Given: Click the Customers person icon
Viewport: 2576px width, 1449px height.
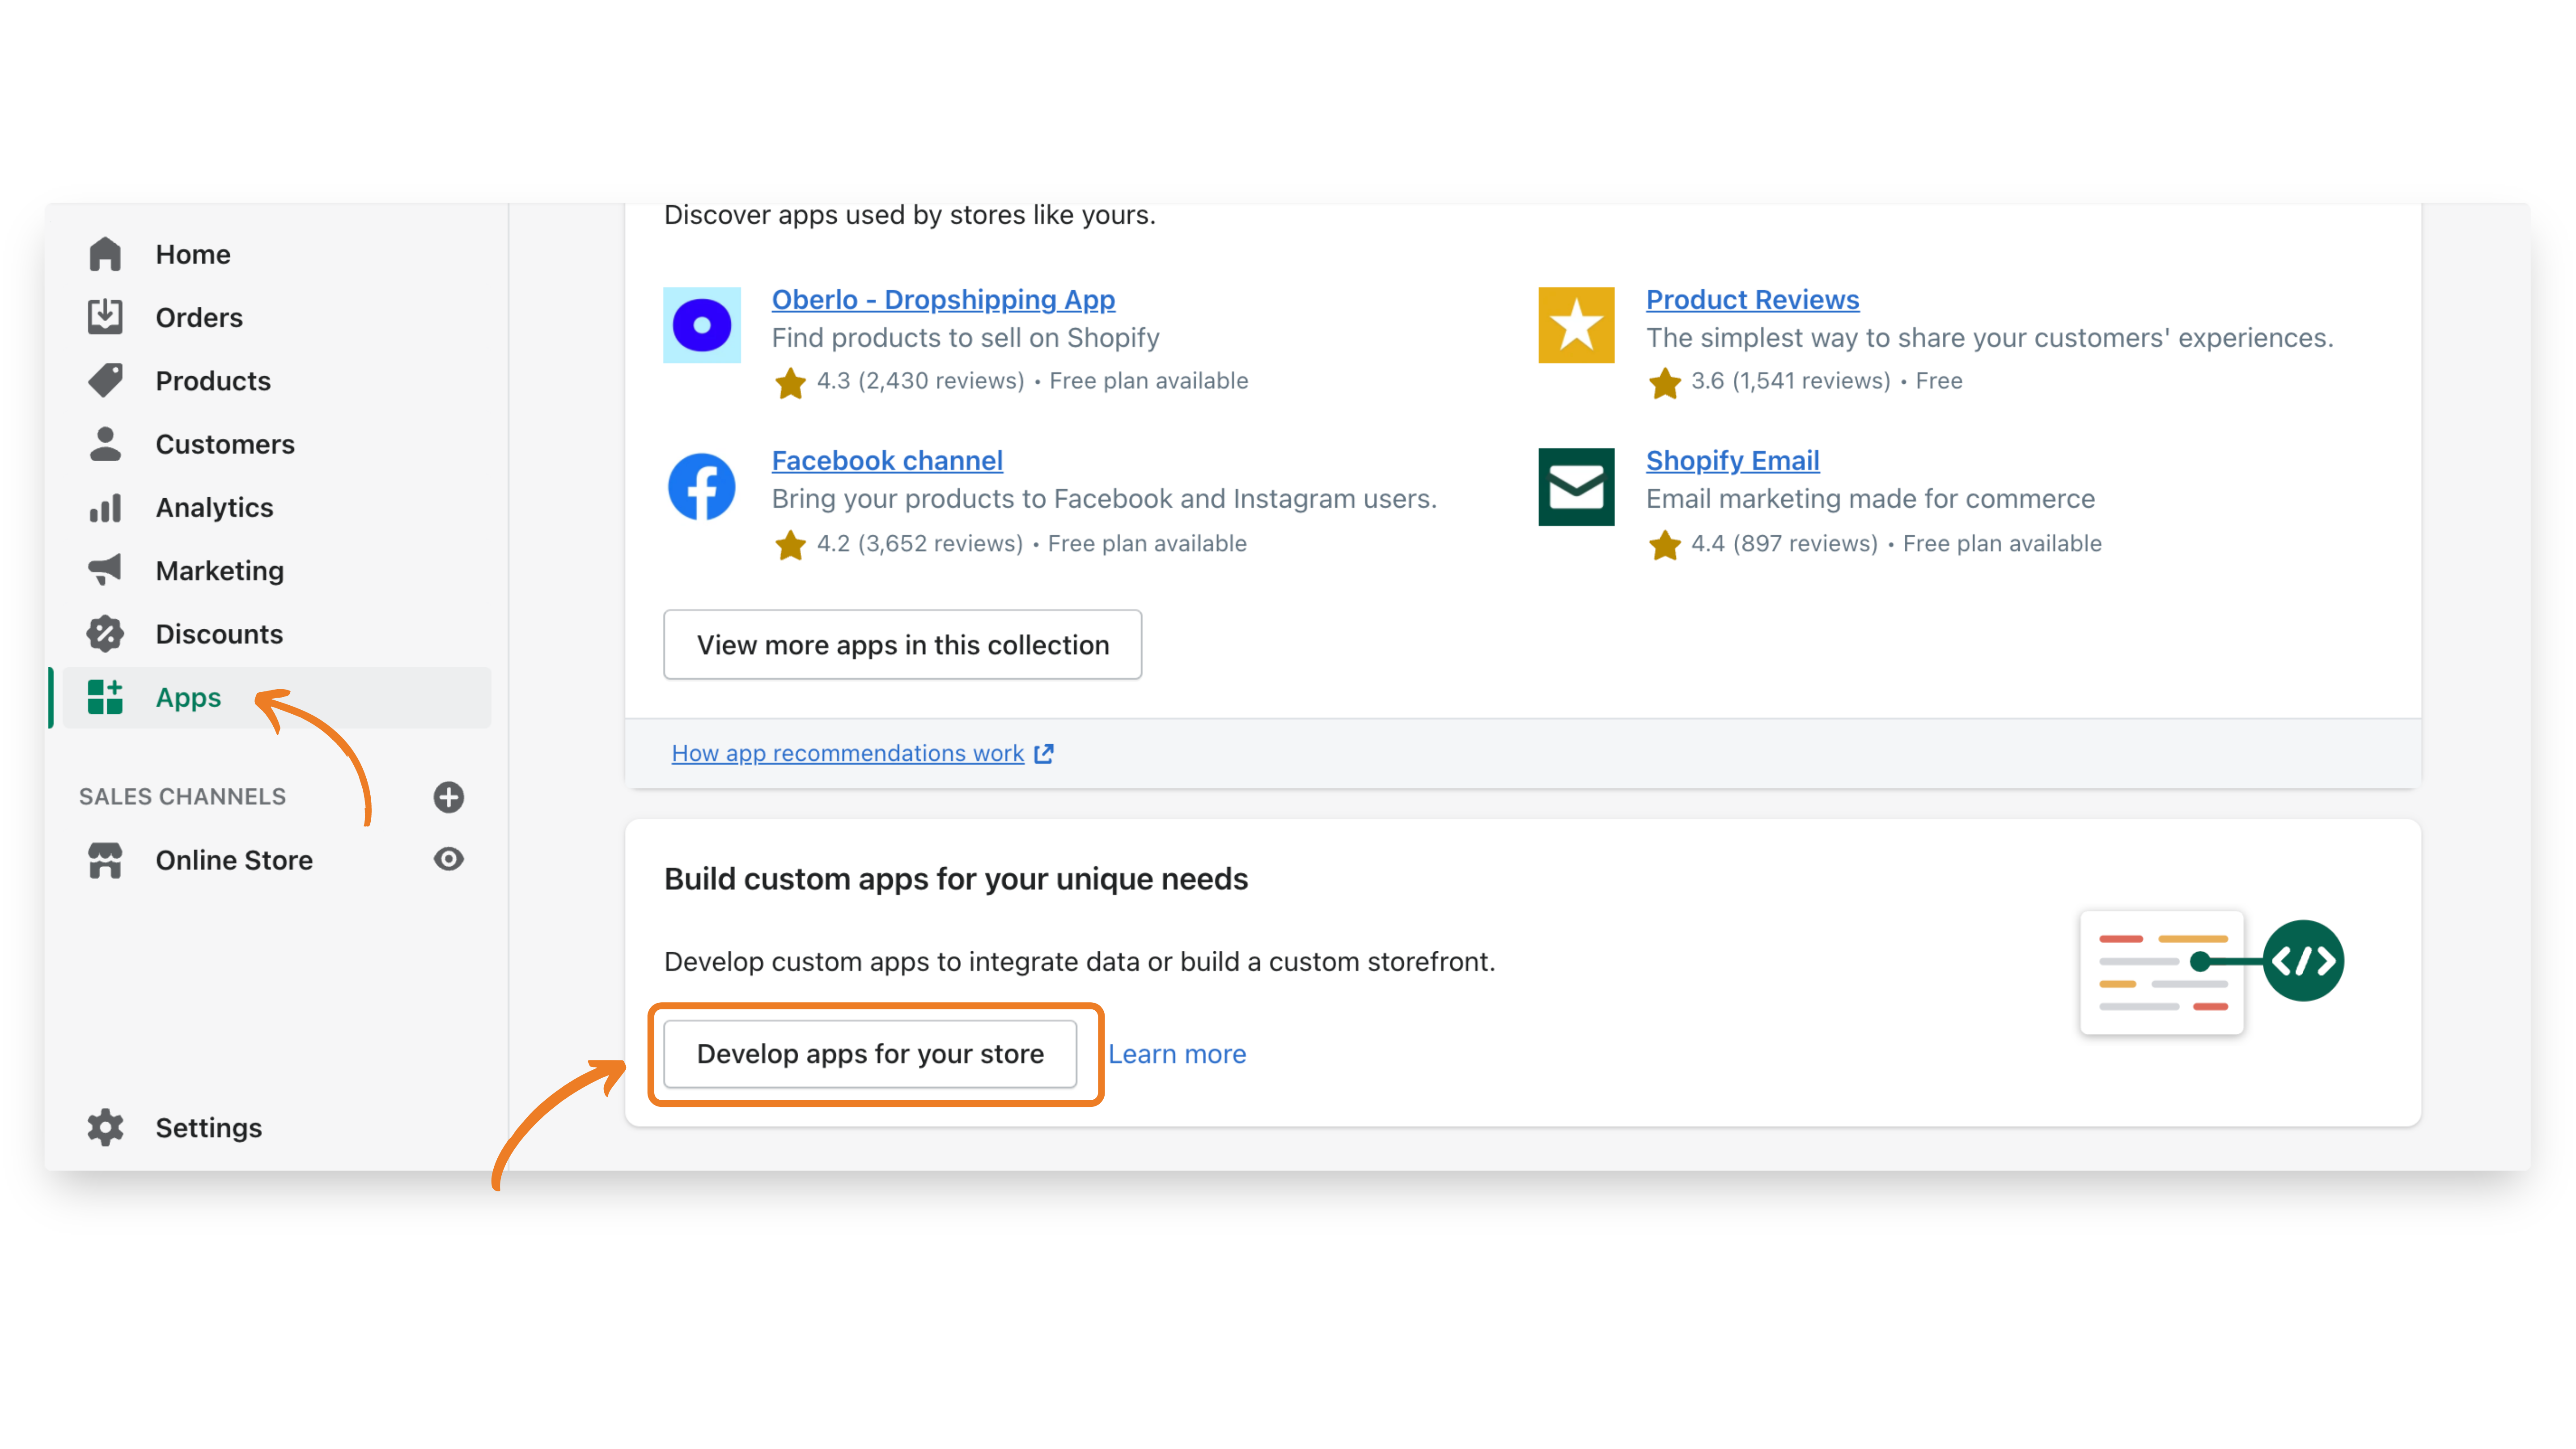Looking at the screenshot, I should (105, 444).
